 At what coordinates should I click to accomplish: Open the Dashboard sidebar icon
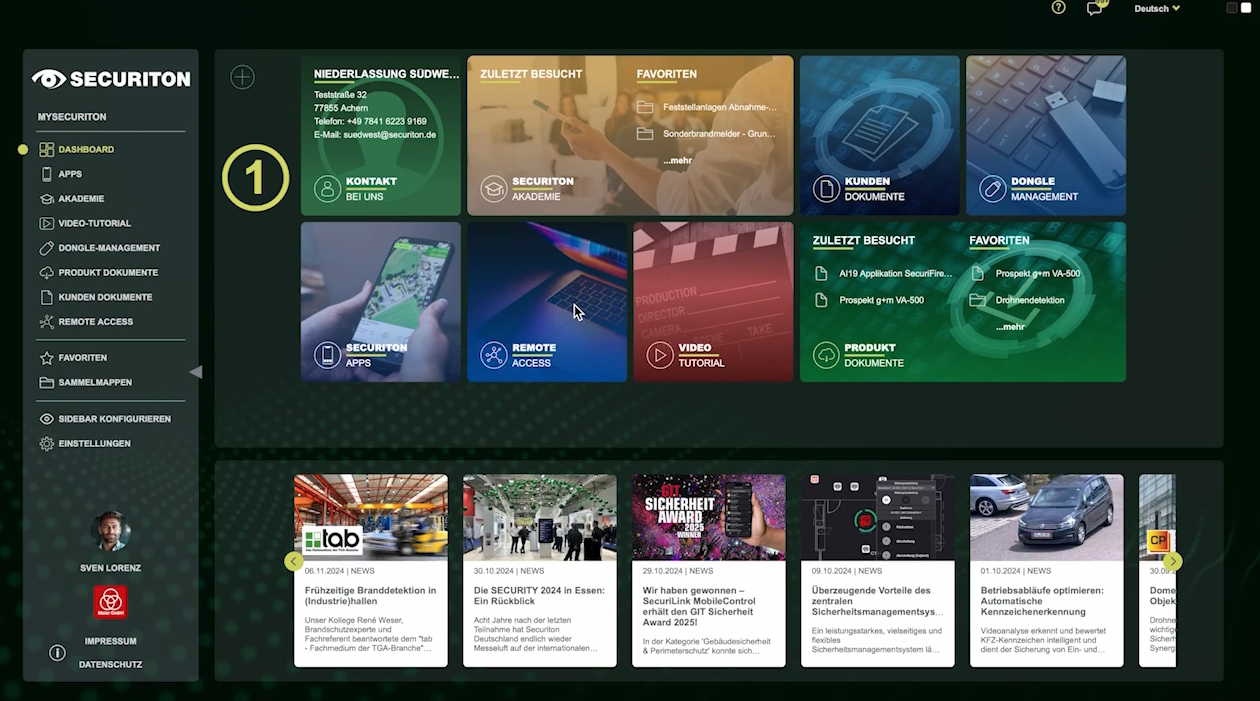point(46,150)
